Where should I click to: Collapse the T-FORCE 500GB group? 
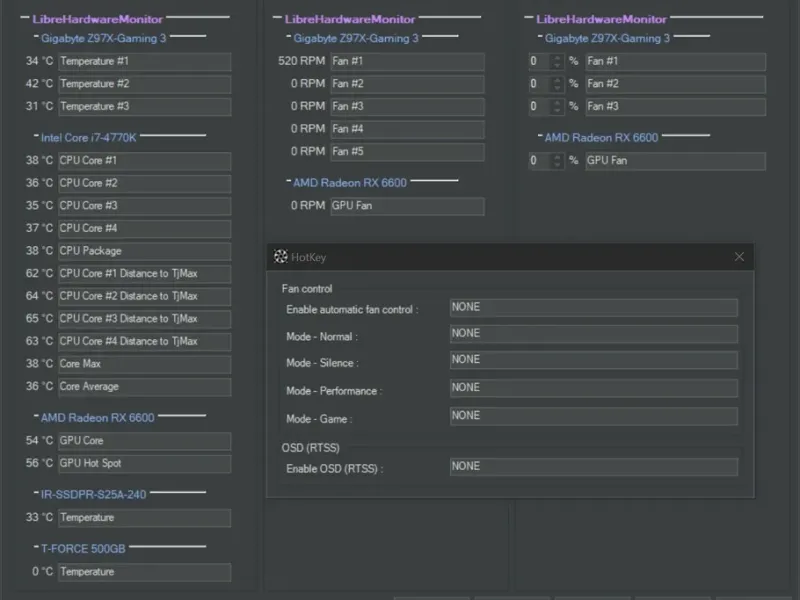[36, 546]
